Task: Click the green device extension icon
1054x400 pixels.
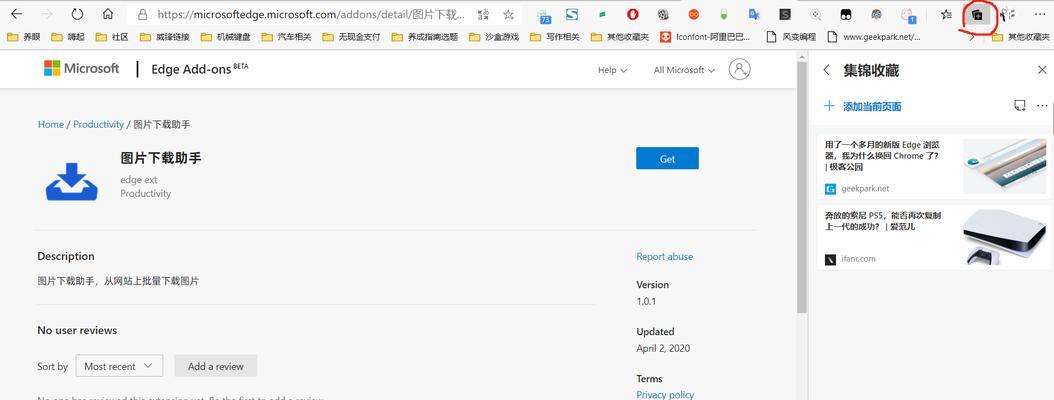Action: [724, 14]
